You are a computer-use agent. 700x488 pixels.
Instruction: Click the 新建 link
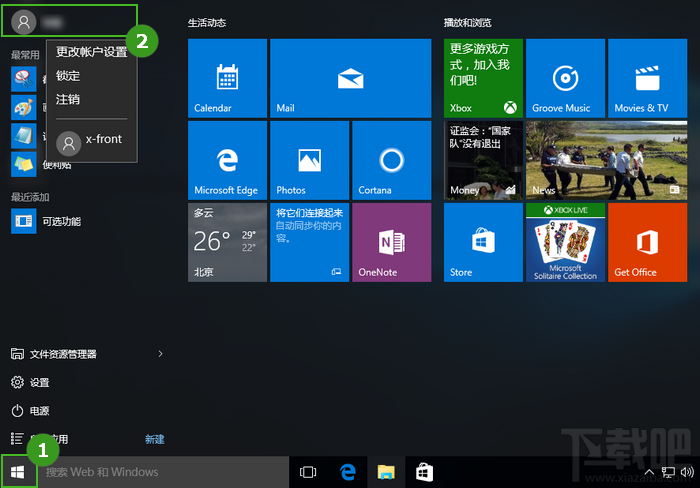(x=154, y=439)
